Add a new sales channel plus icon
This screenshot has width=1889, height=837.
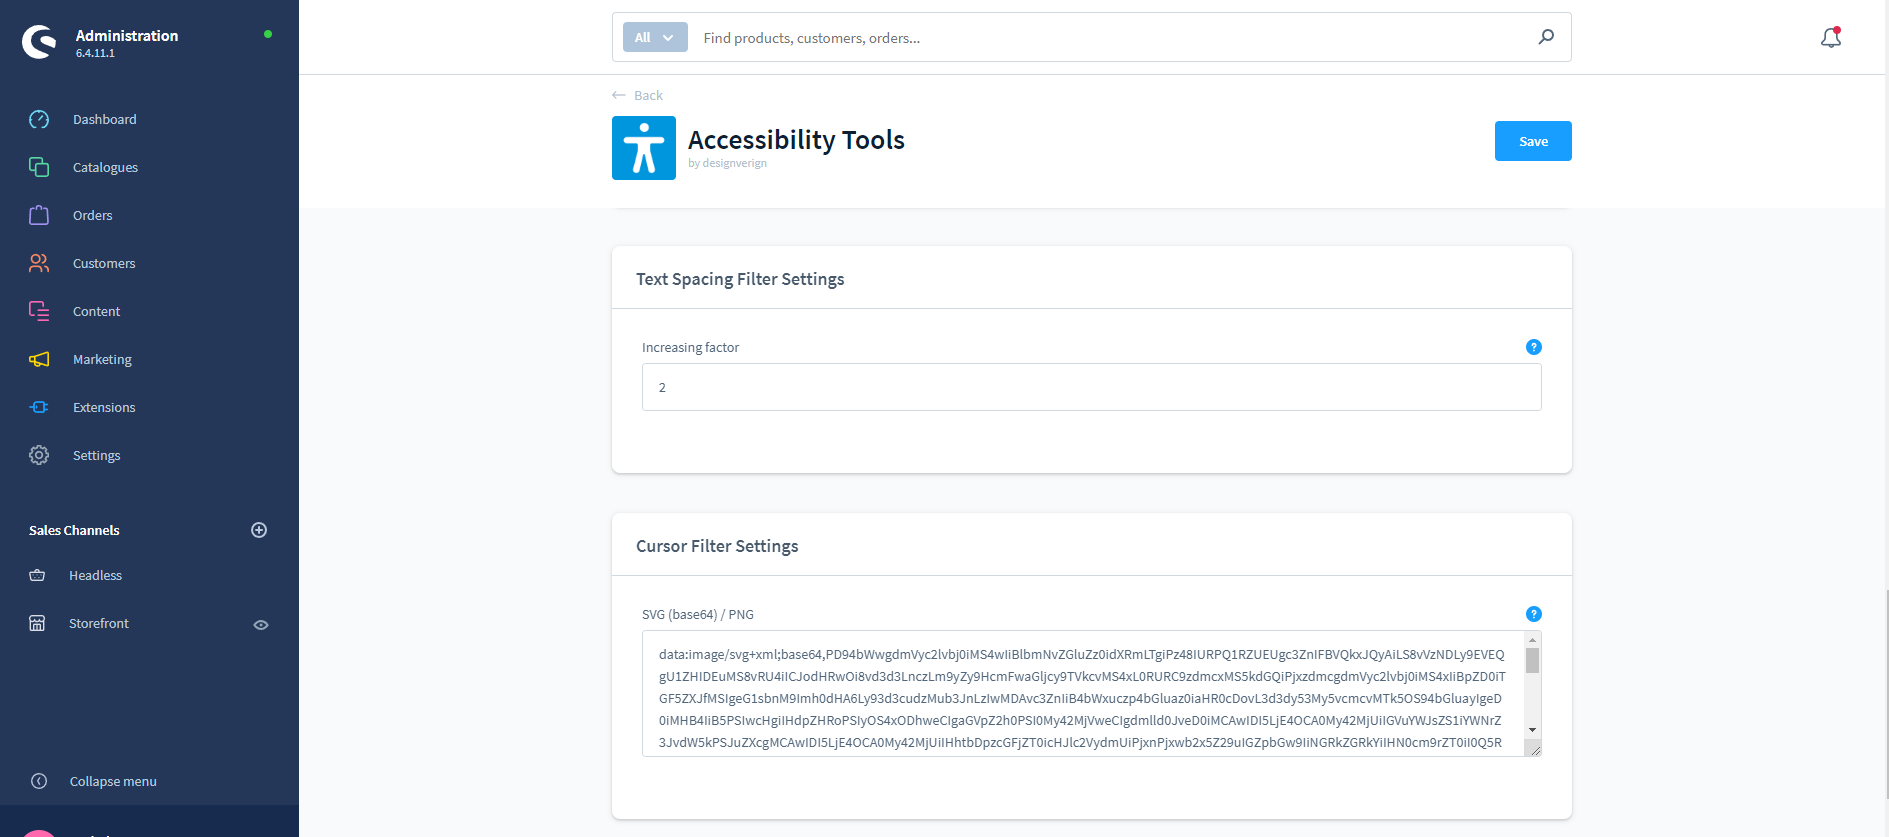(259, 530)
